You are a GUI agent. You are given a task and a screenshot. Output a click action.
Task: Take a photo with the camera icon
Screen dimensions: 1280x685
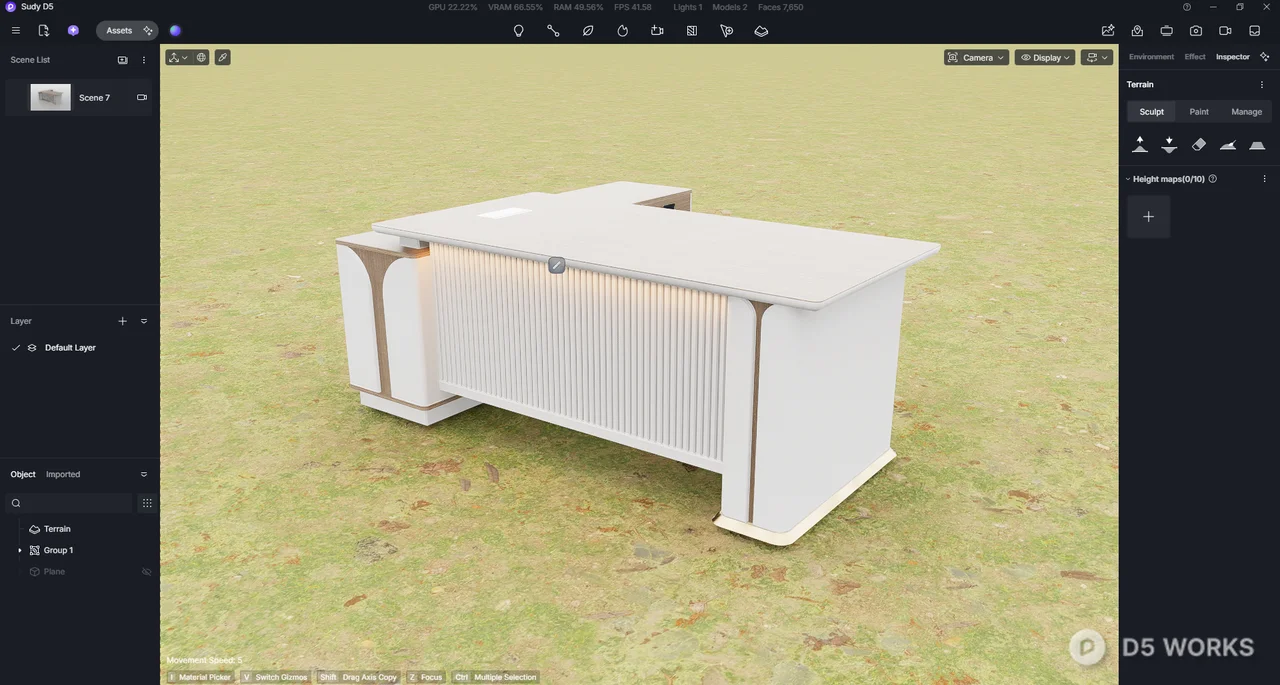pos(1196,31)
